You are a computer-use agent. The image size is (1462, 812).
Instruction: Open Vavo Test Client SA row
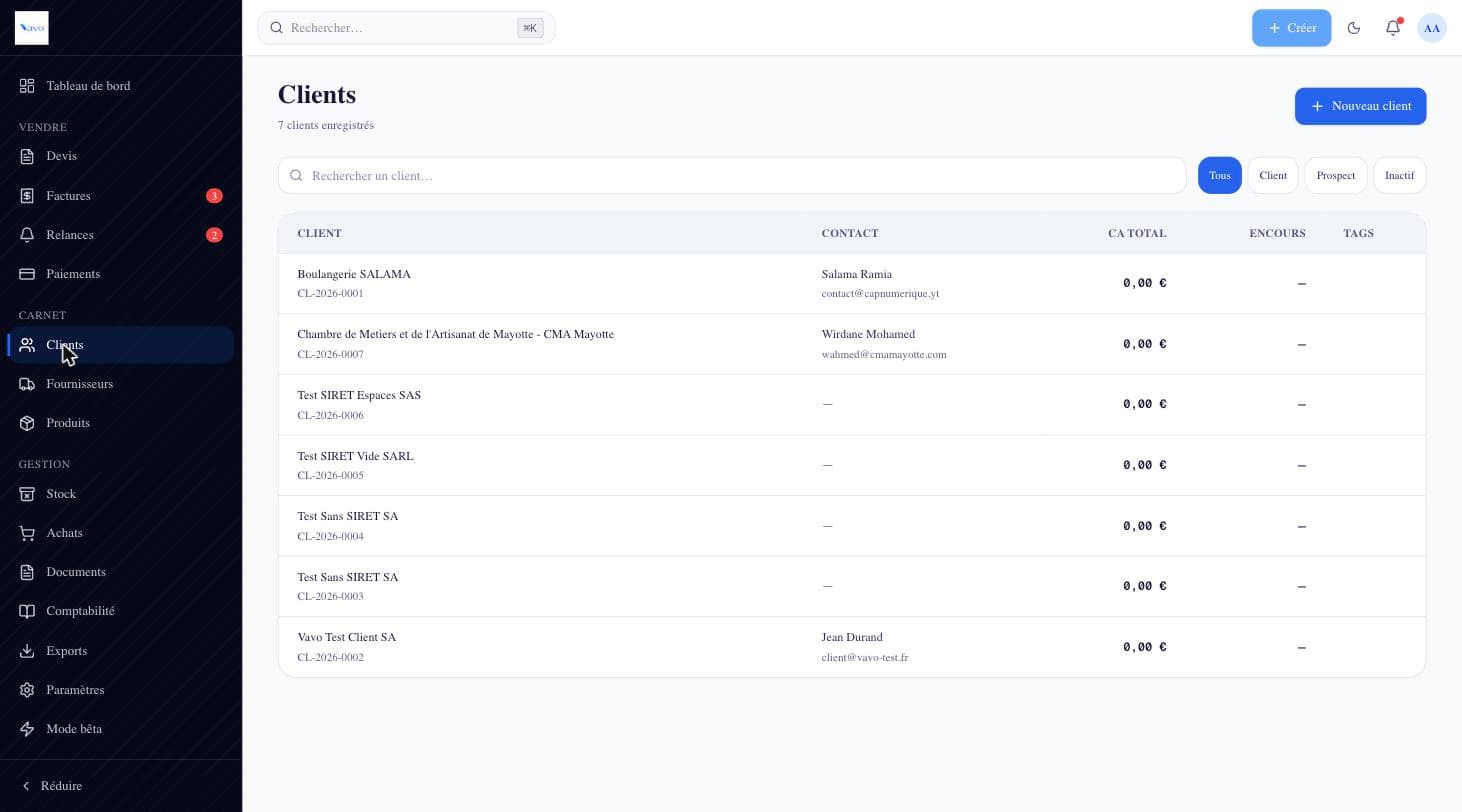(x=852, y=647)
